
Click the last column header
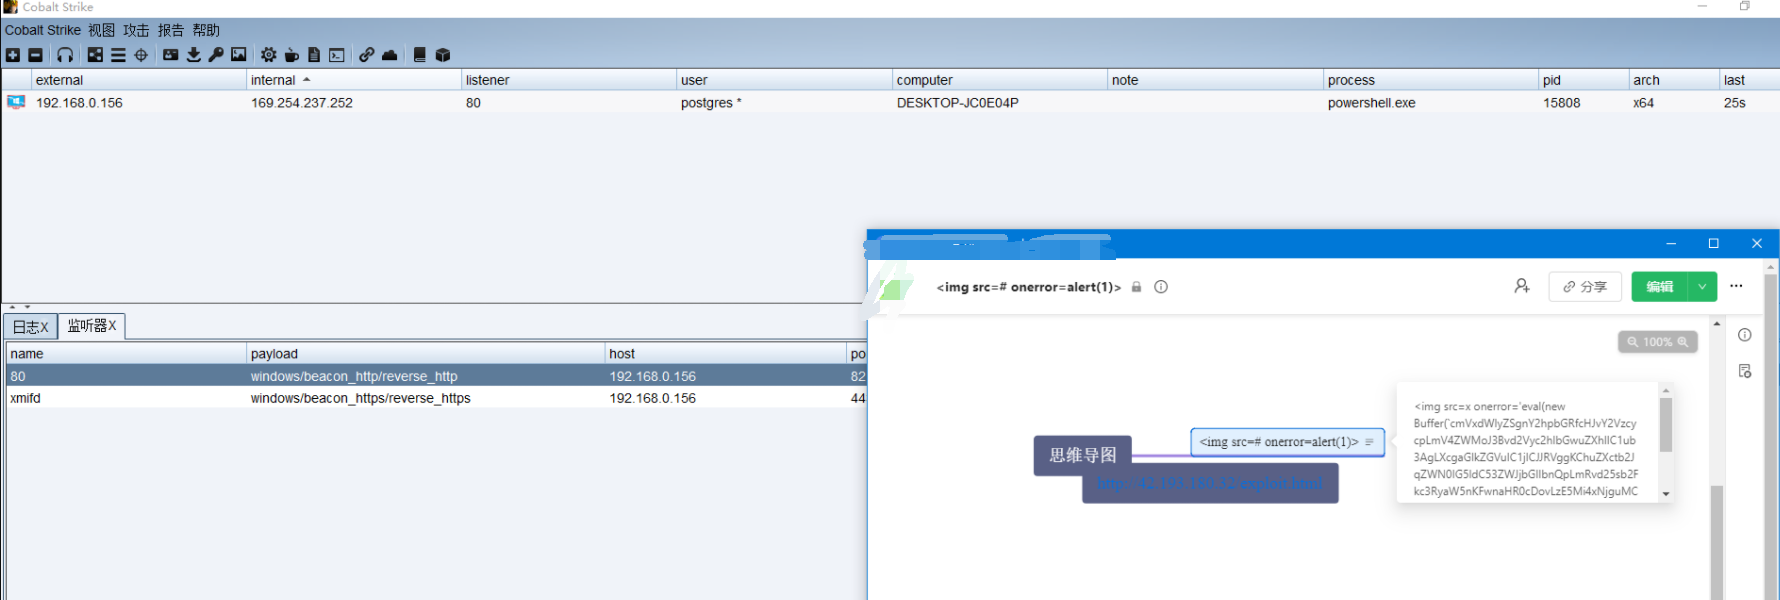1750,80
